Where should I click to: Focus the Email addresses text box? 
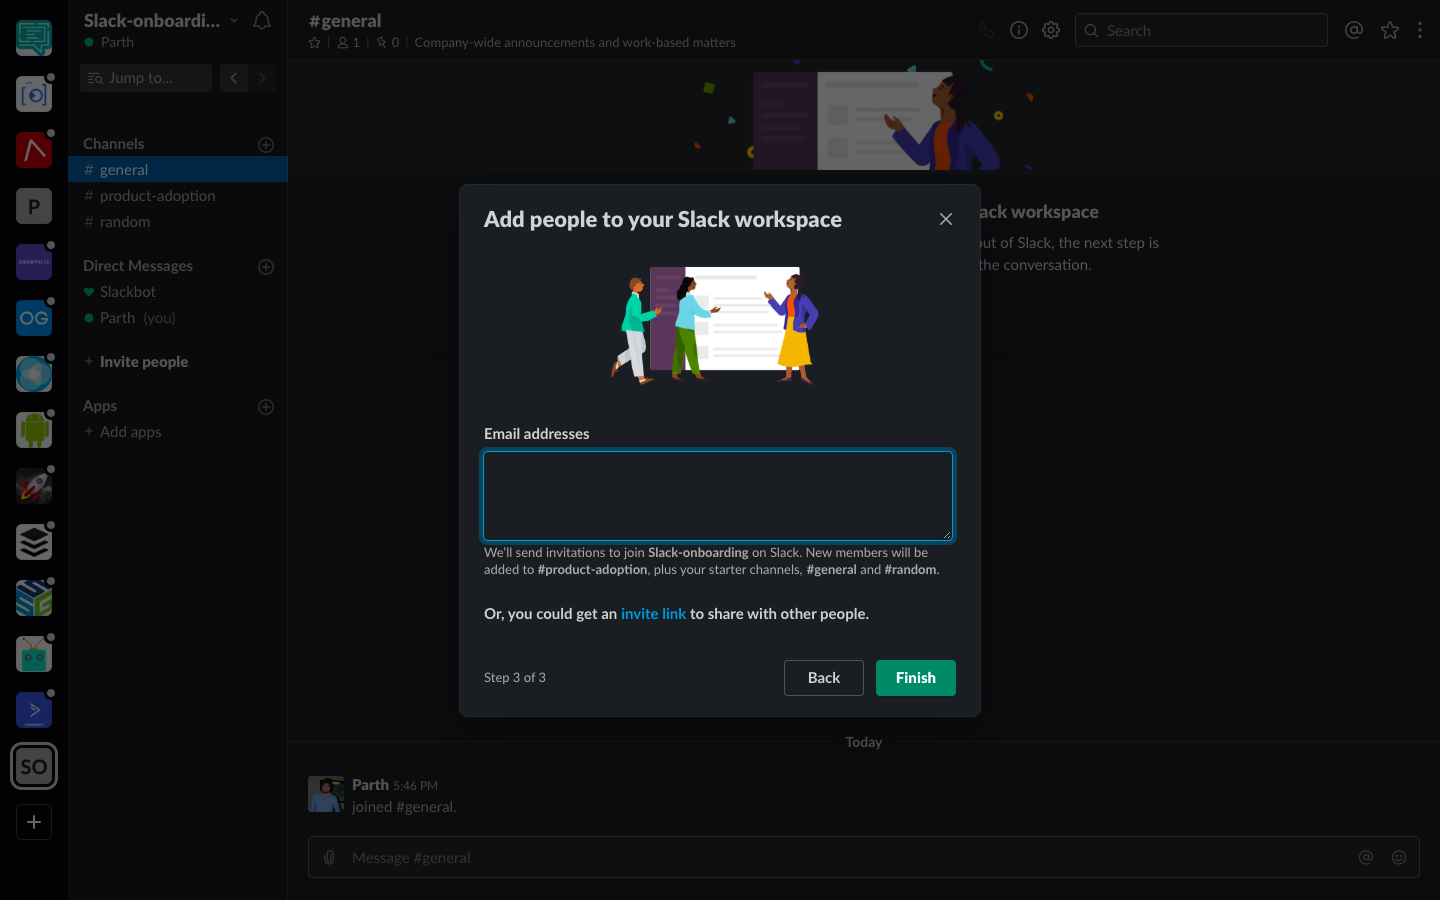pyautogui.click(x=718, y=496)
